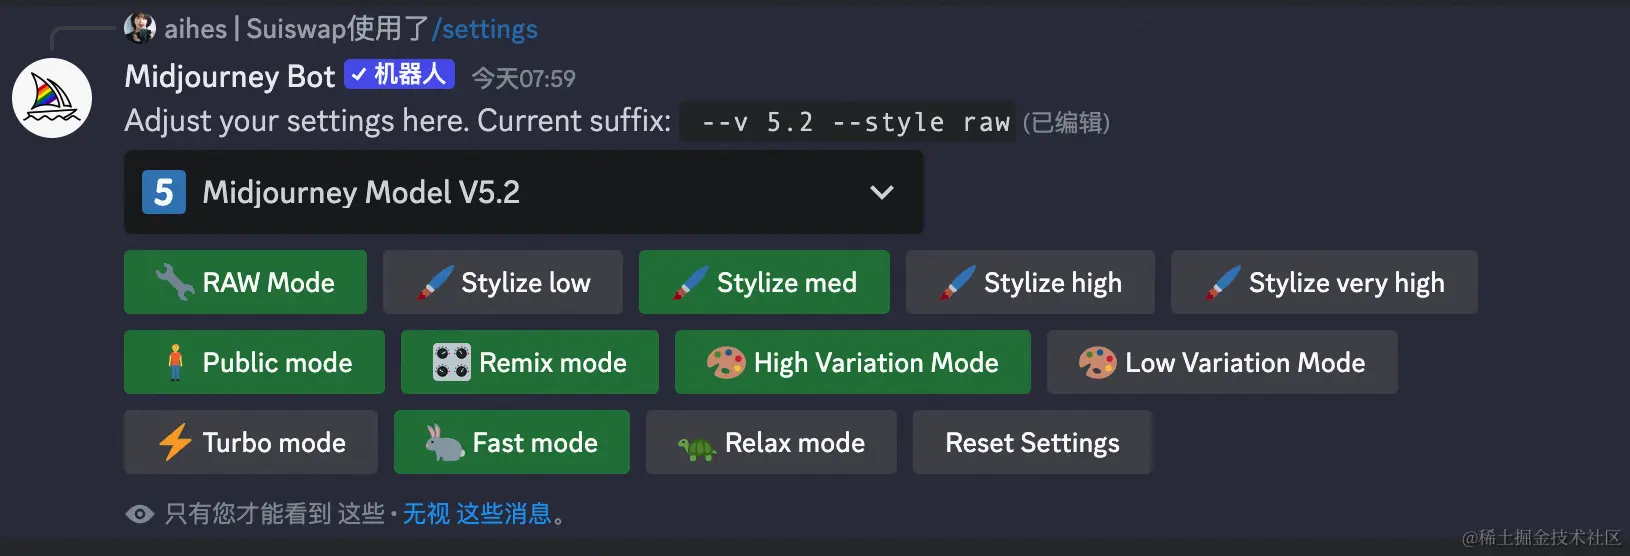Switch to Turbo mode
The image size is (1630, 556).
[251, 442]
